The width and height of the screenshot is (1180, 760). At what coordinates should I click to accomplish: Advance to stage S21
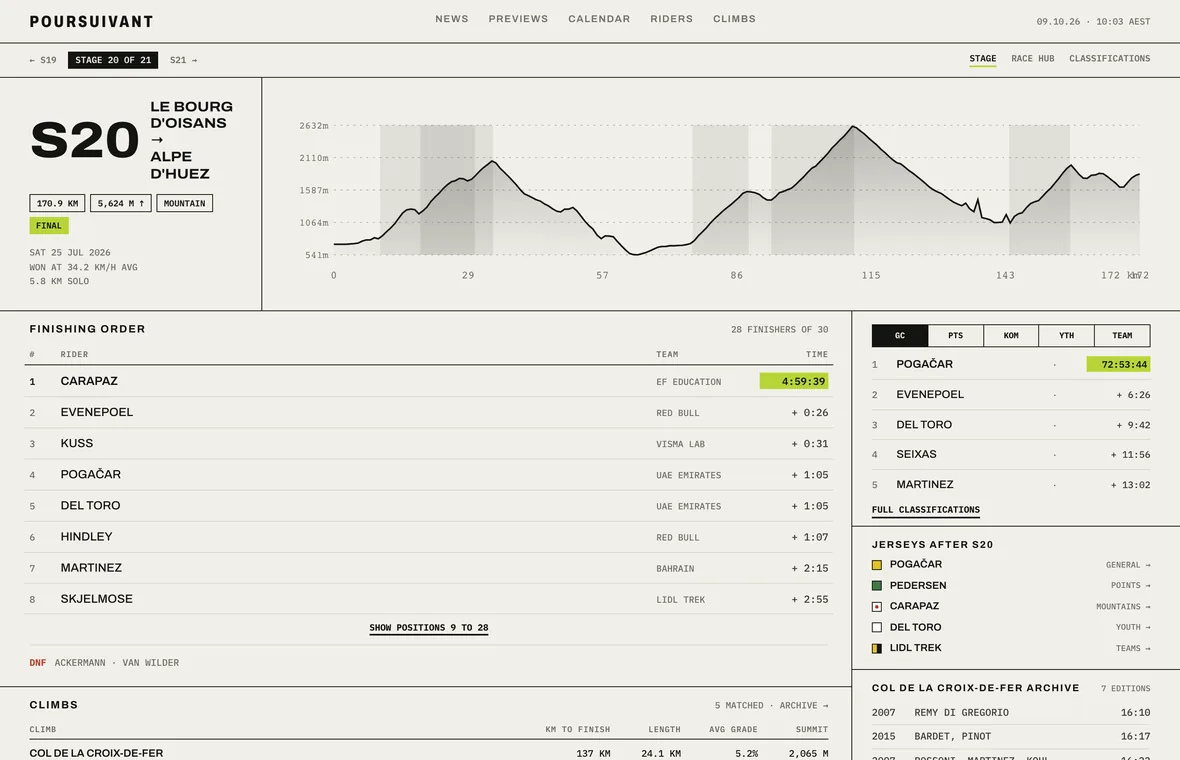click(184, 60)
